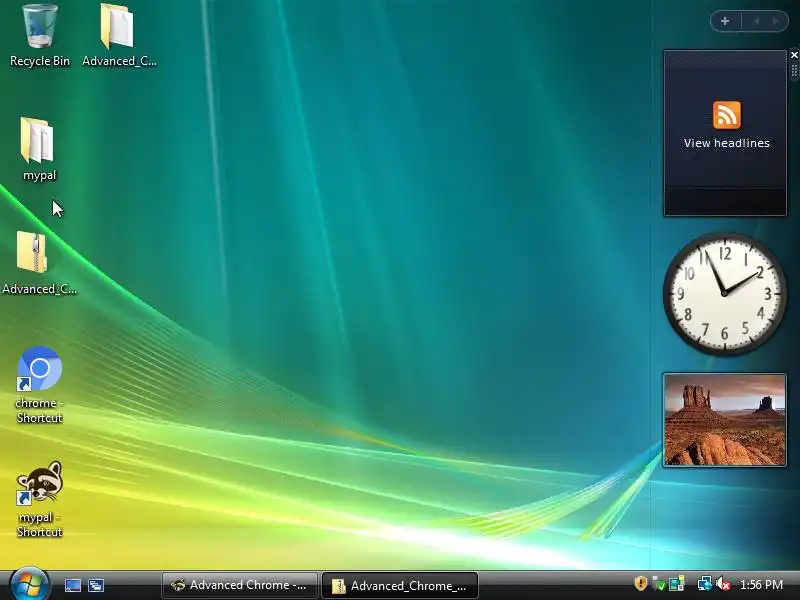800x600 pixels.
Task: Click the 1:56 PM taskbar clock
Action: (x=761, y=585)
